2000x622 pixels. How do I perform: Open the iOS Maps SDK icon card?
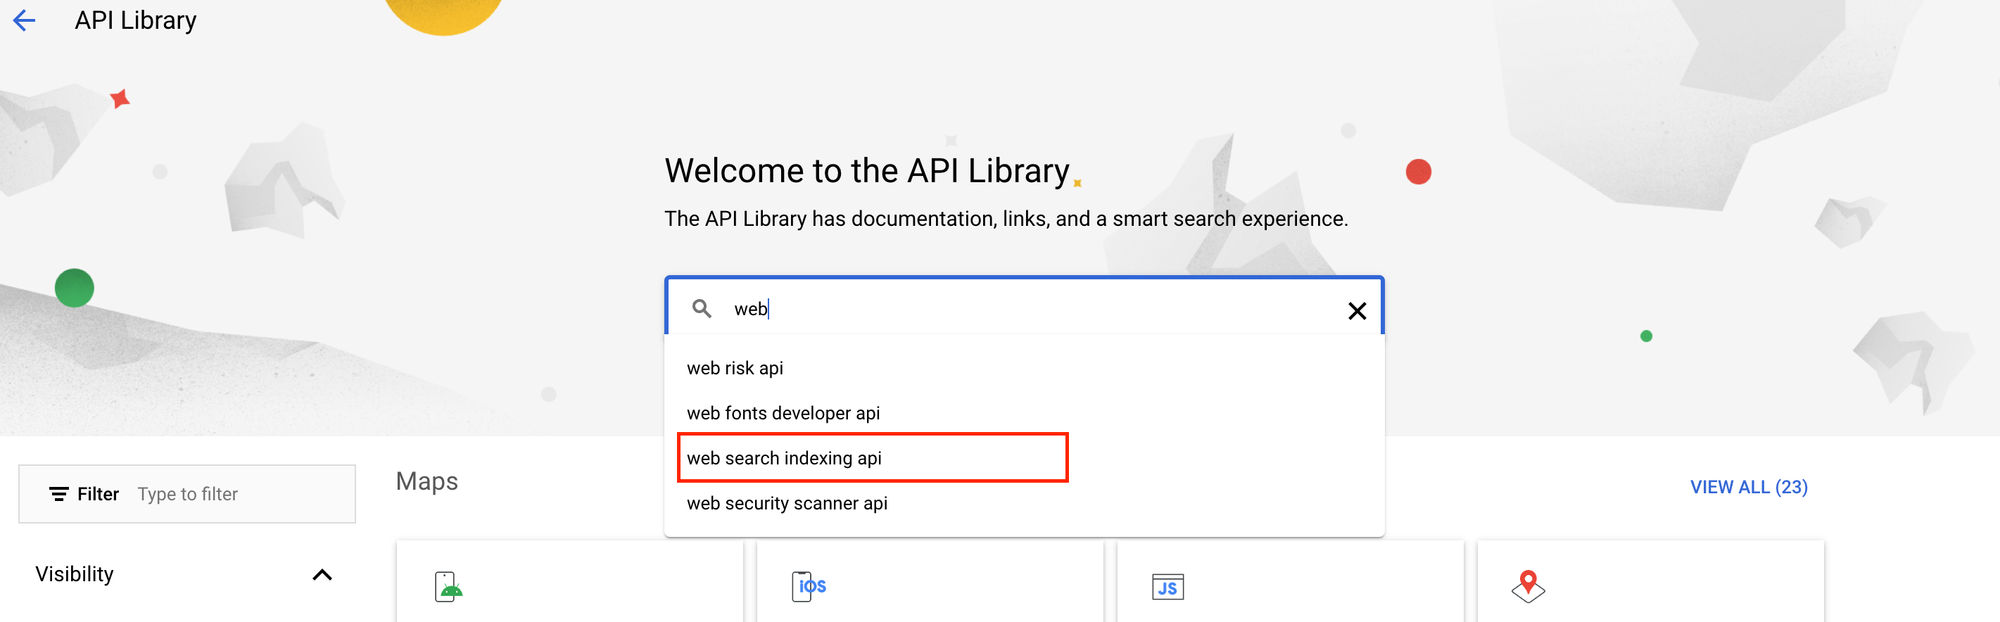pyautogui.click(x=809, y=586)
